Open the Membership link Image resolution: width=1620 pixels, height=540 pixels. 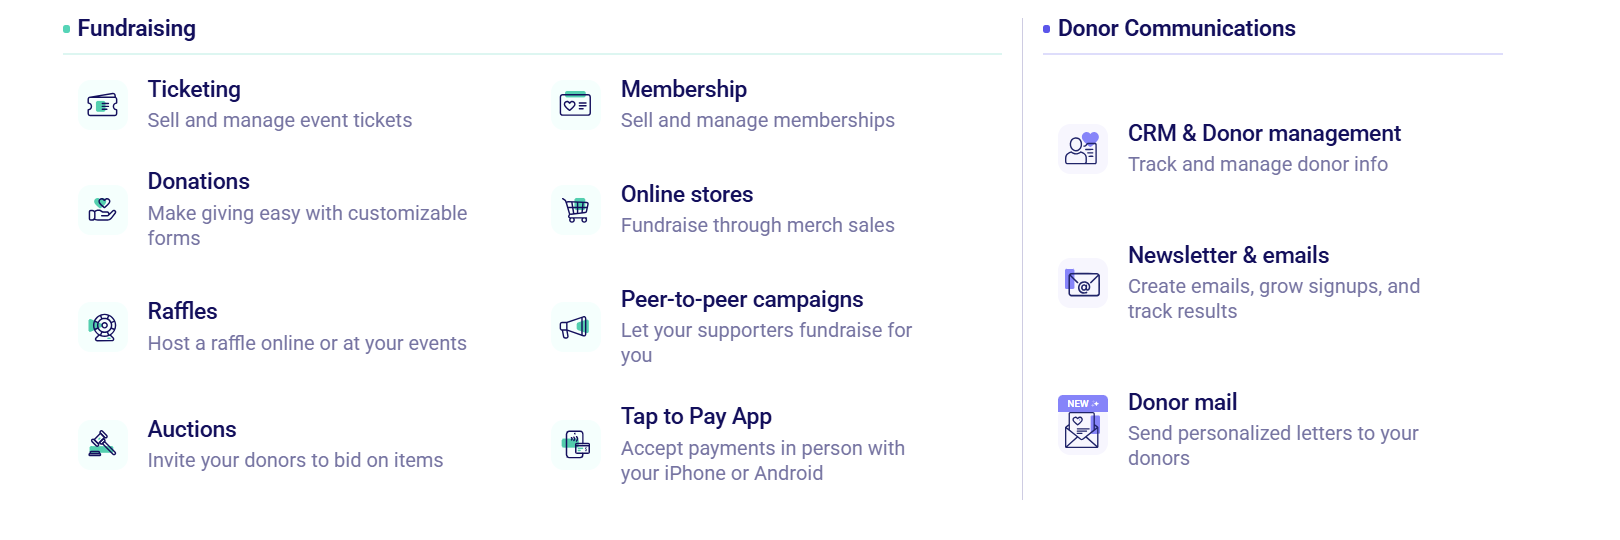click(683, 89)
